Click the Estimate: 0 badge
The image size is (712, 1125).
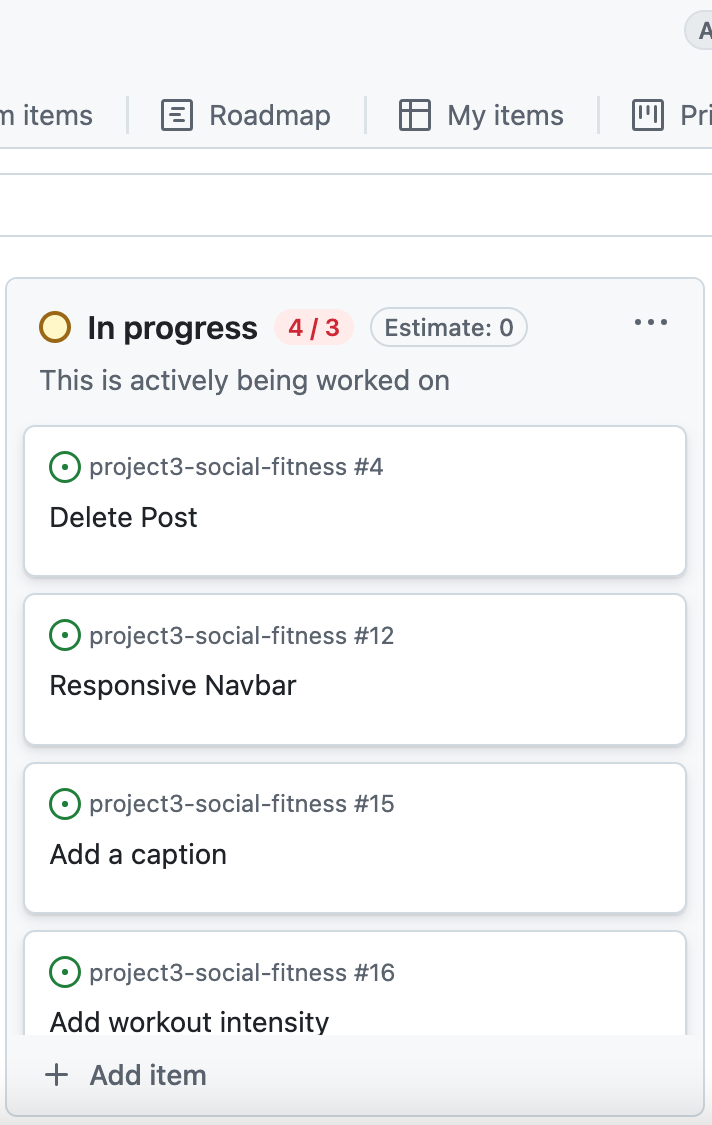click(448, 327)
